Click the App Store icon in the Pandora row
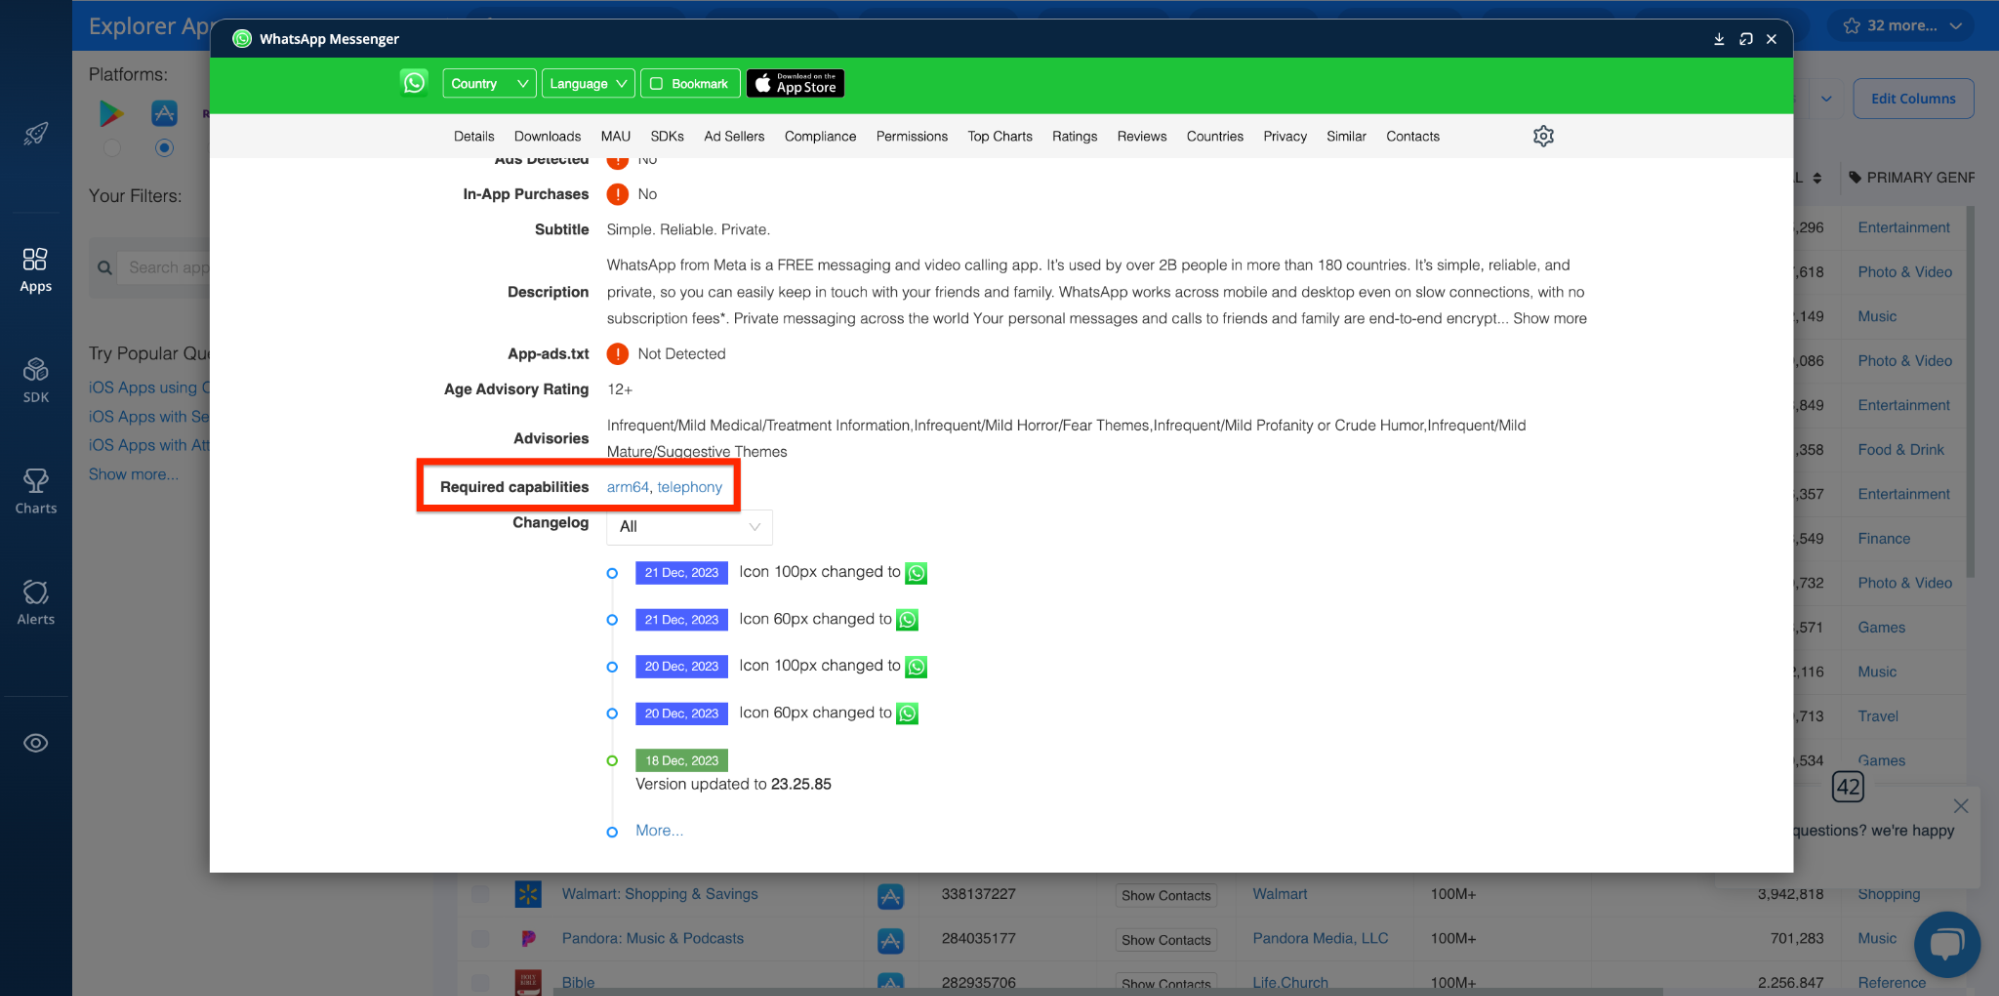The image size is (1999, 996). point(890,940)
